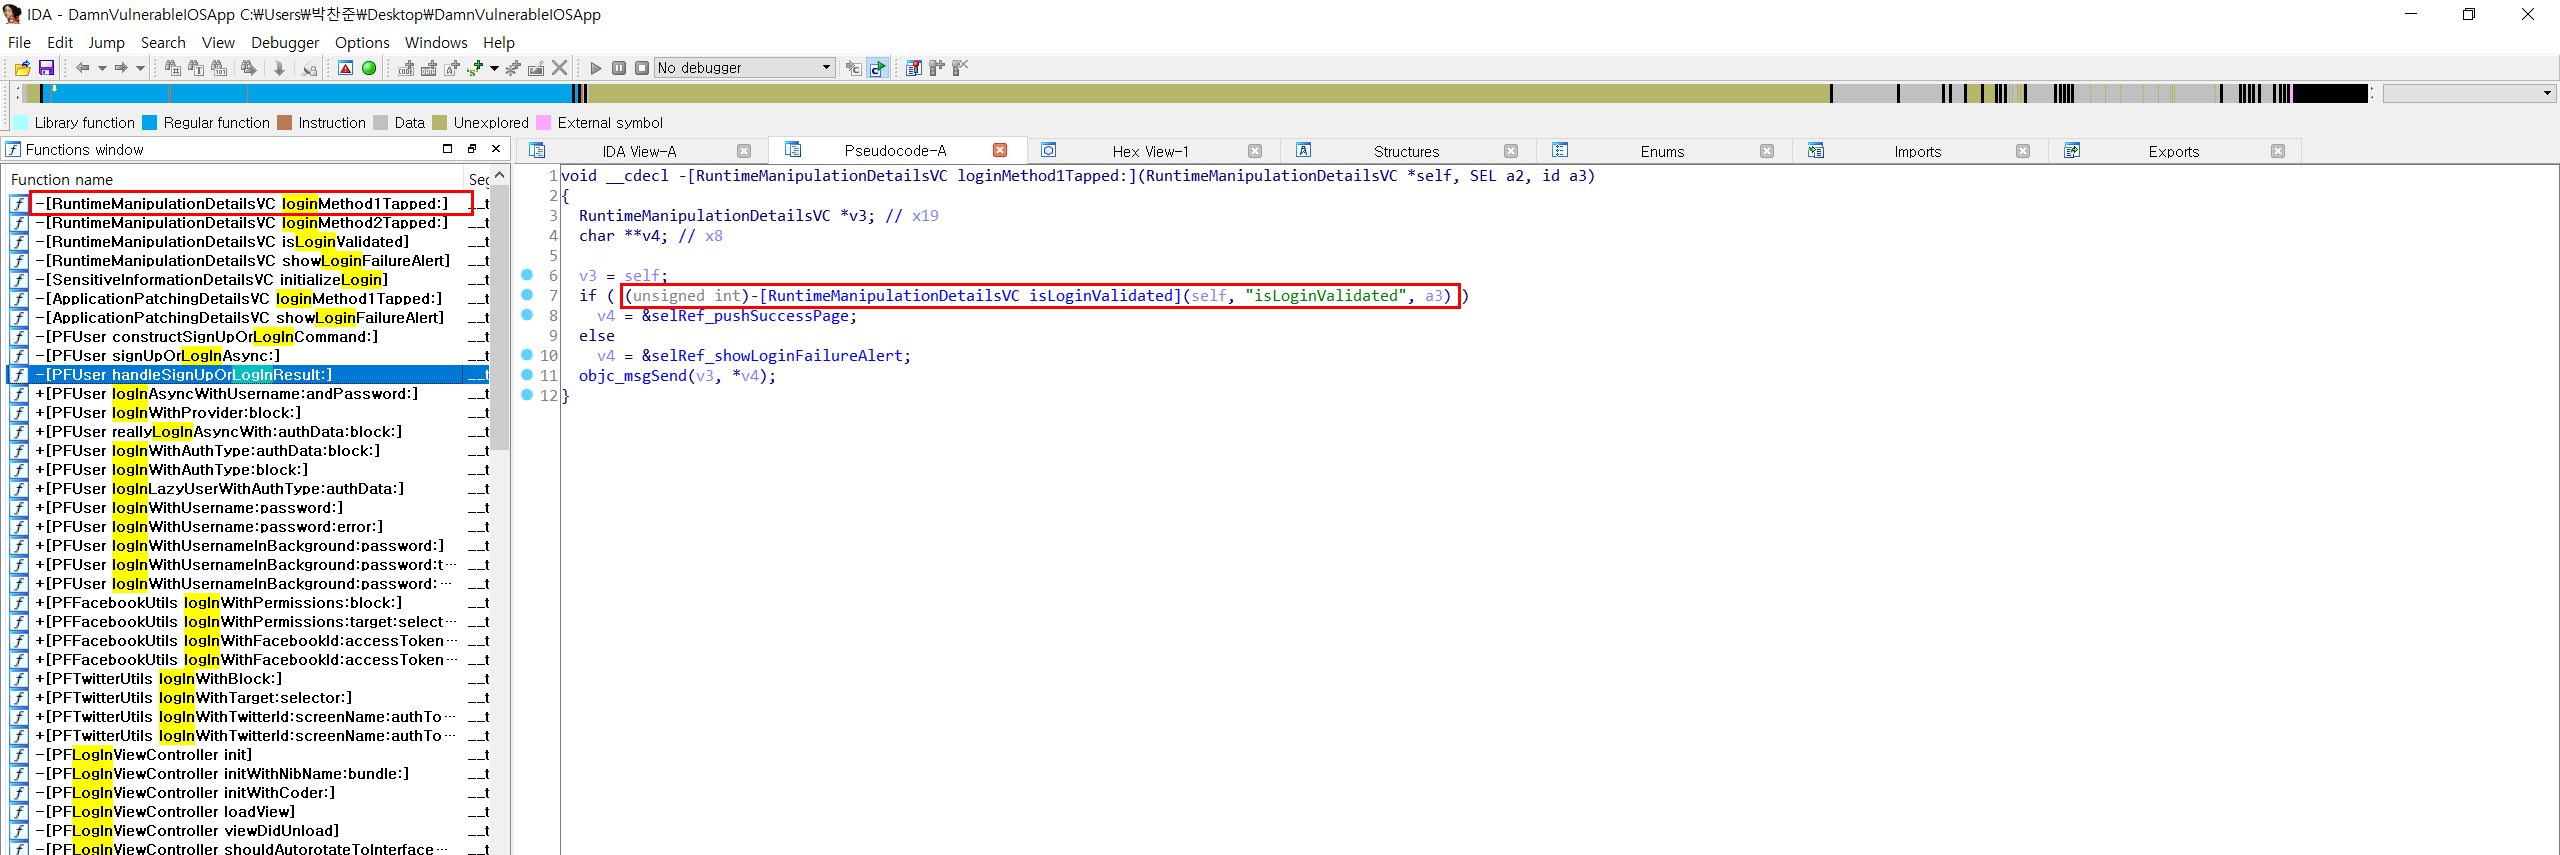Start the debugger process with play icon

(x=596, y=68)
